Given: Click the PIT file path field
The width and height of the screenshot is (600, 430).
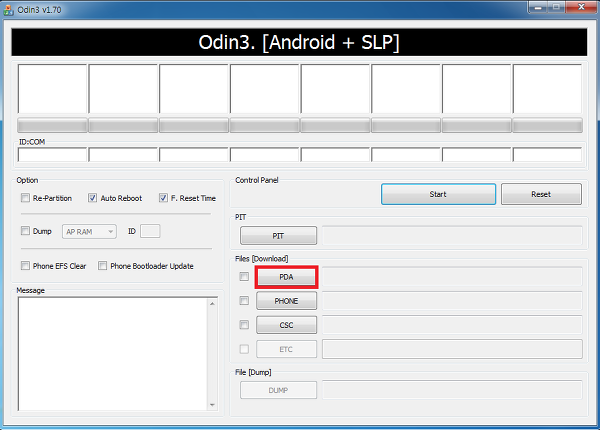Looking at the screenshot, I should [x=452, y=236].
